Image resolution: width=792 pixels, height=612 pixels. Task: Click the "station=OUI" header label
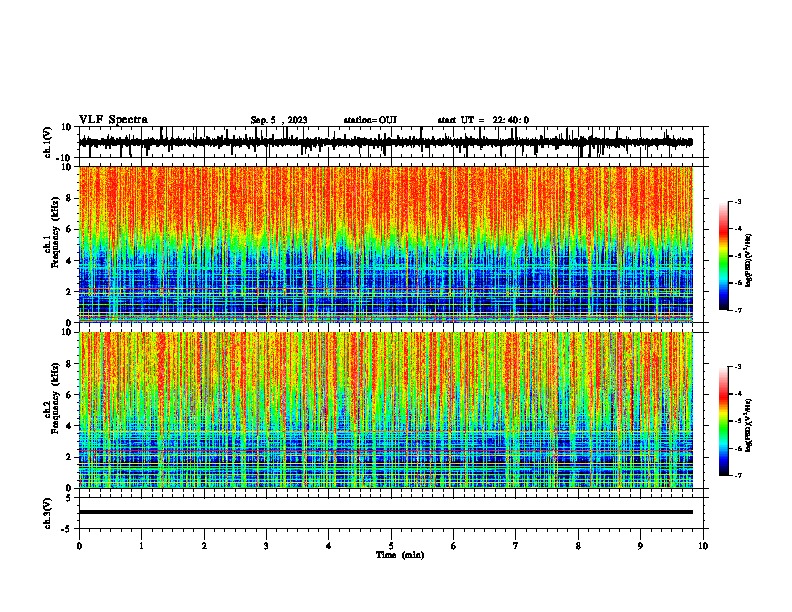[x=370, y=120]
